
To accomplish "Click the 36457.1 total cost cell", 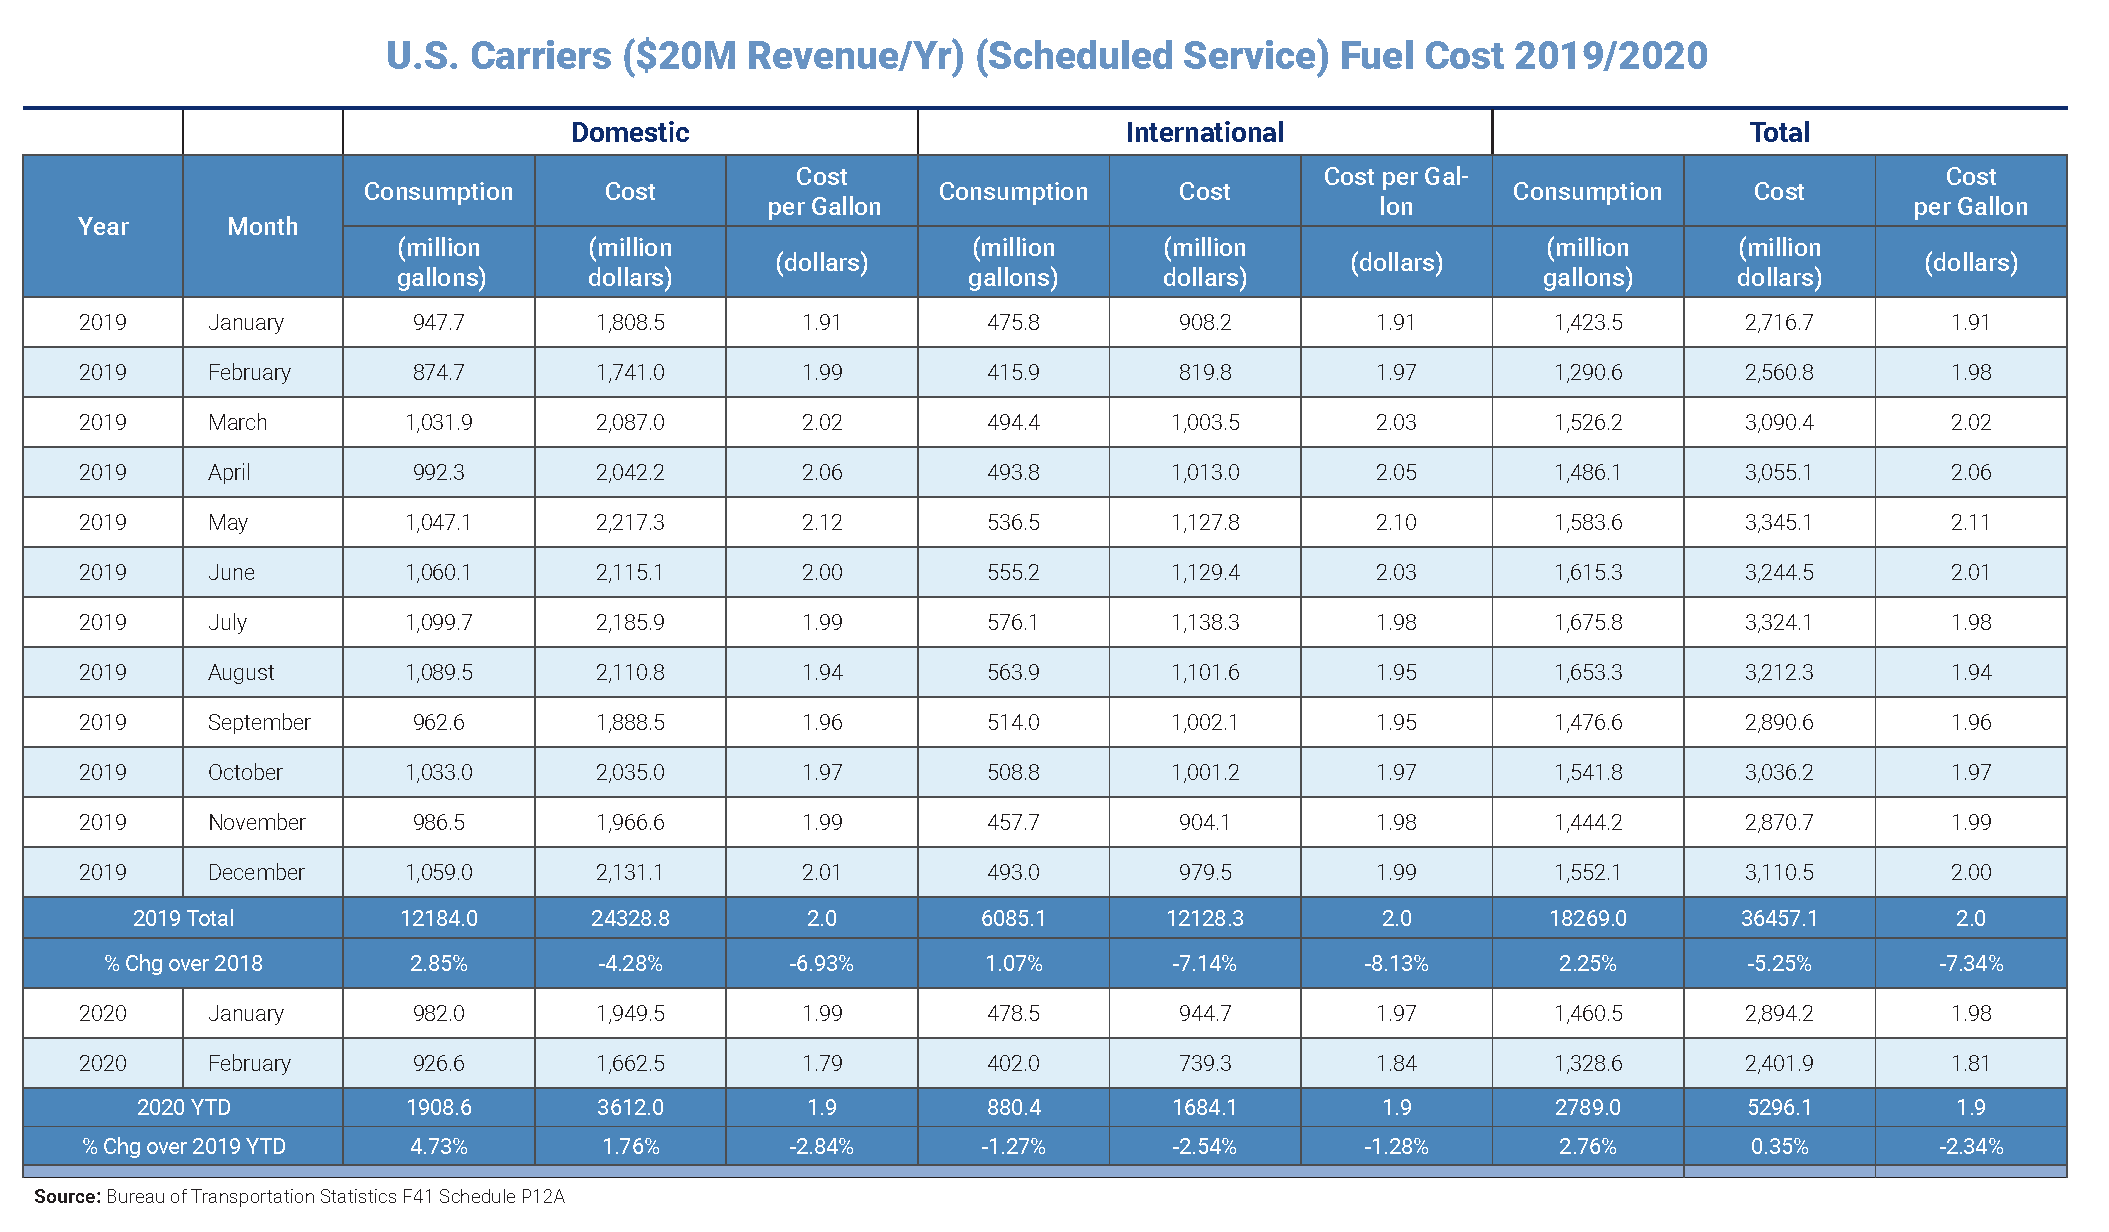I will point(1779,918).
